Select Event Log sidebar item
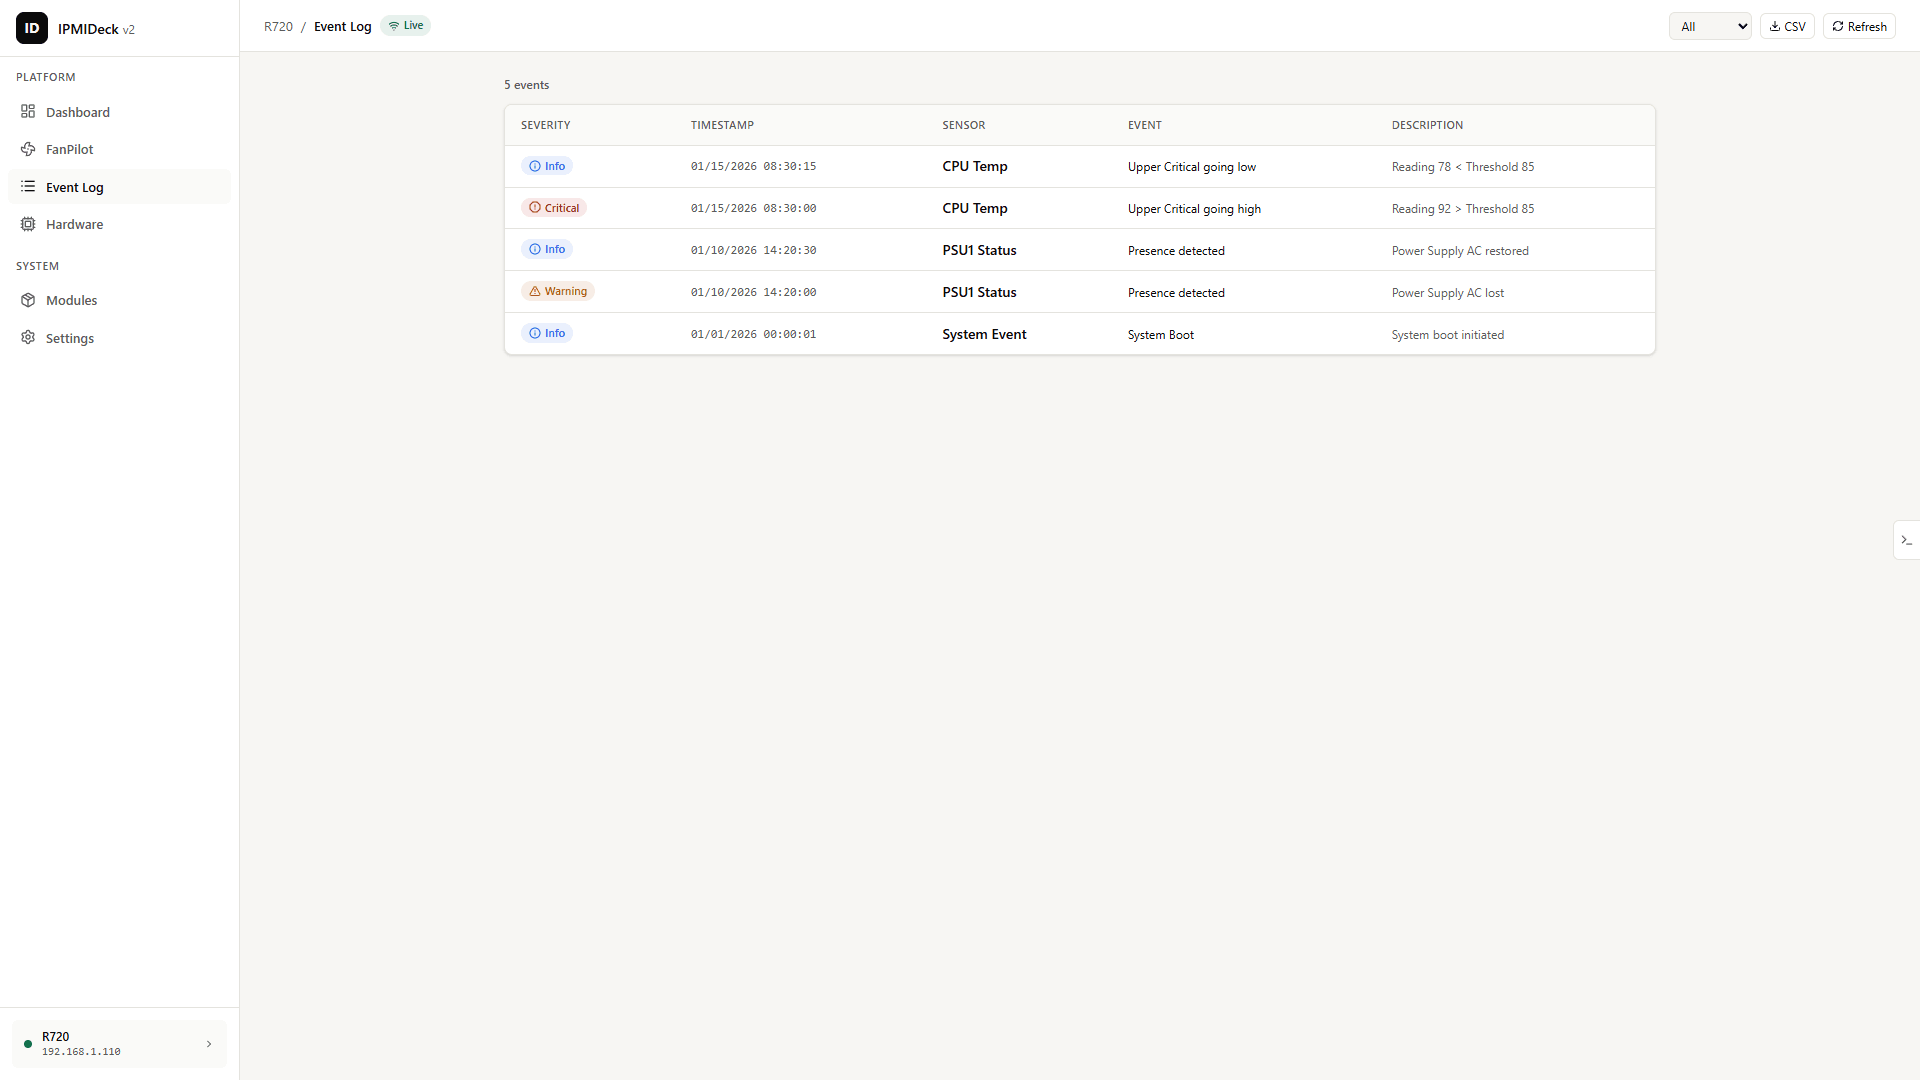The height and width of the screenshot is (1080, 1920). coord(119,187)
